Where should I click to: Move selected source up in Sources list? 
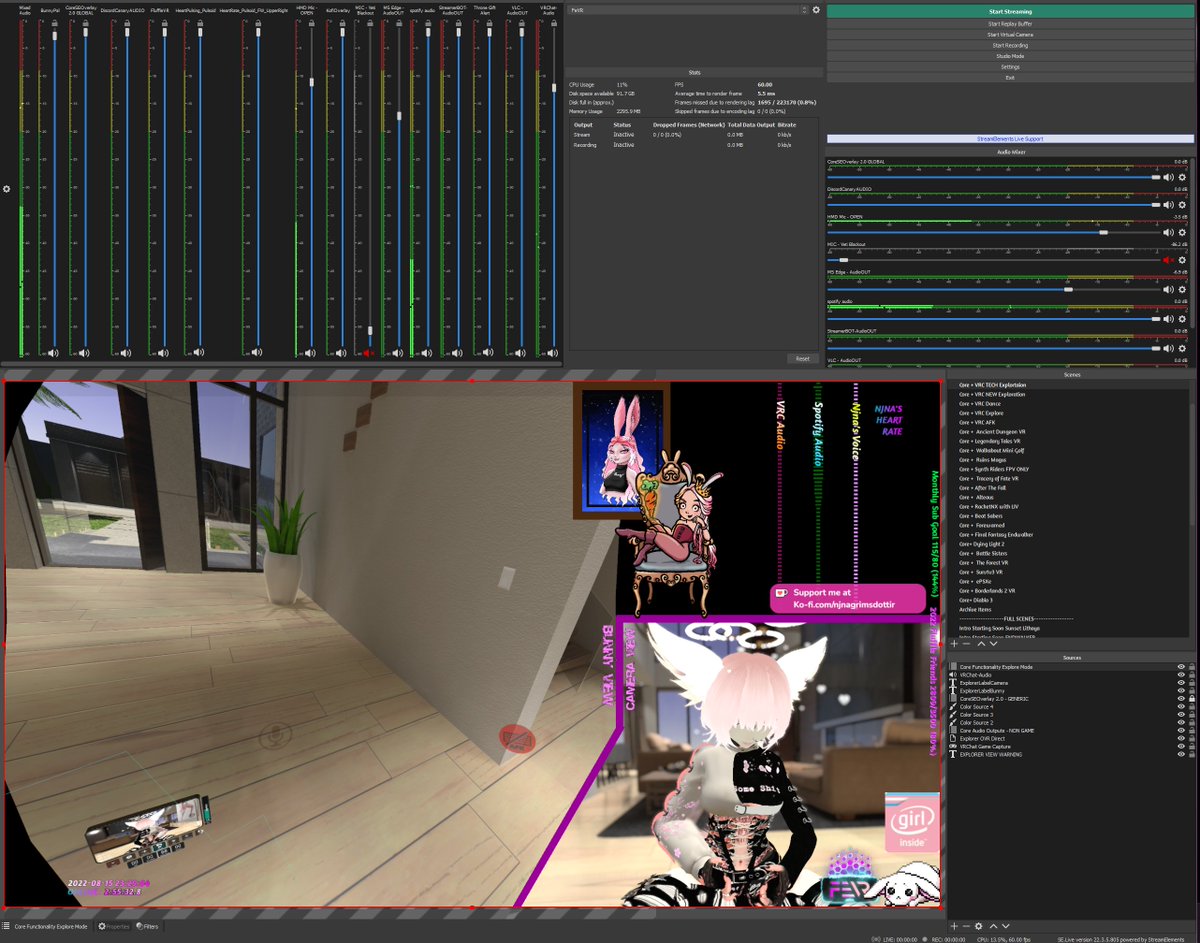click(992, 927)
